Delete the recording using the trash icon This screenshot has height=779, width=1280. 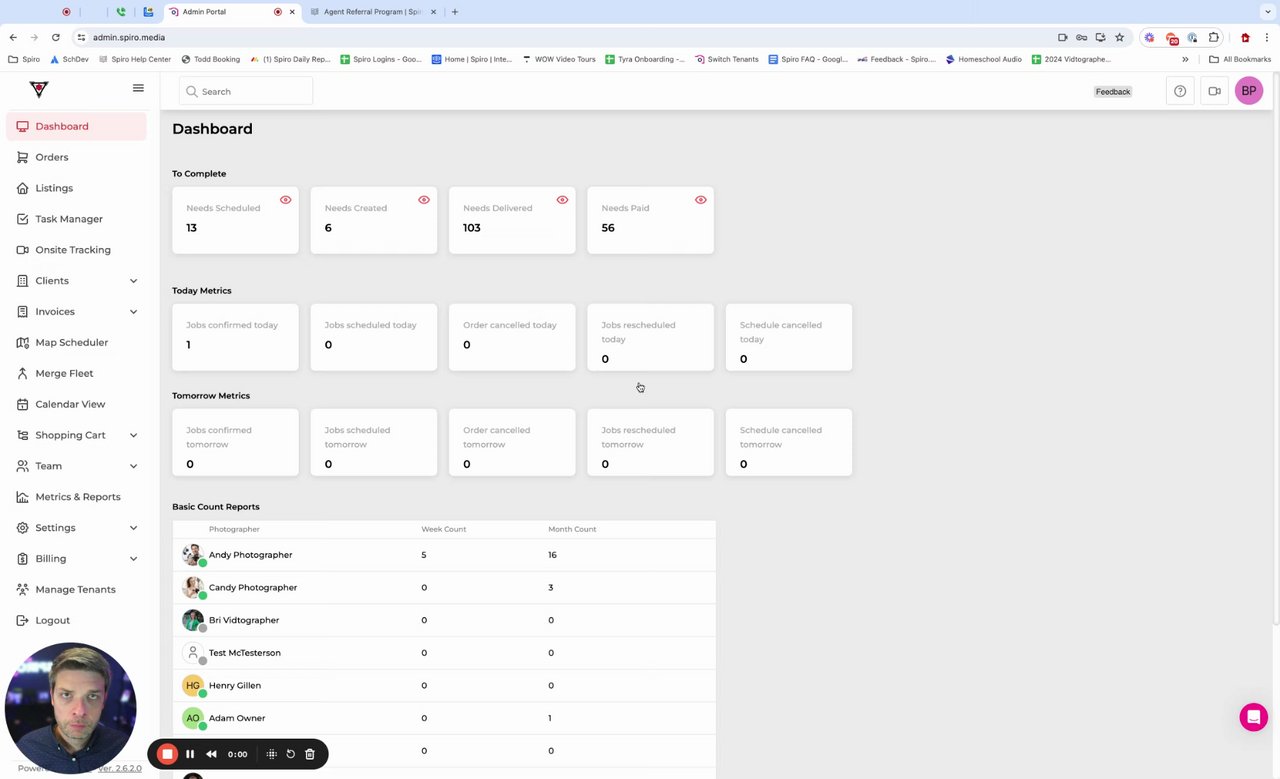point(310,754)
